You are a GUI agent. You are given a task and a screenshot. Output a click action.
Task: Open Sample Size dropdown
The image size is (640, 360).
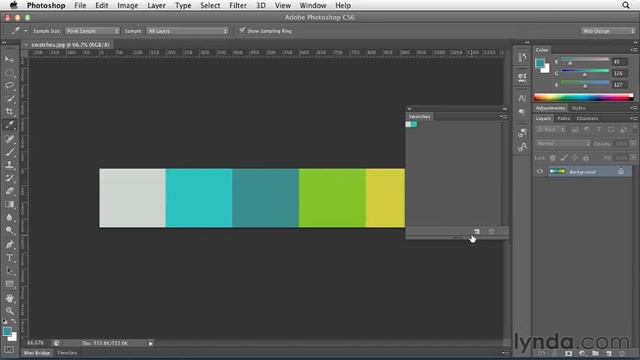click(x=92, y=31)
